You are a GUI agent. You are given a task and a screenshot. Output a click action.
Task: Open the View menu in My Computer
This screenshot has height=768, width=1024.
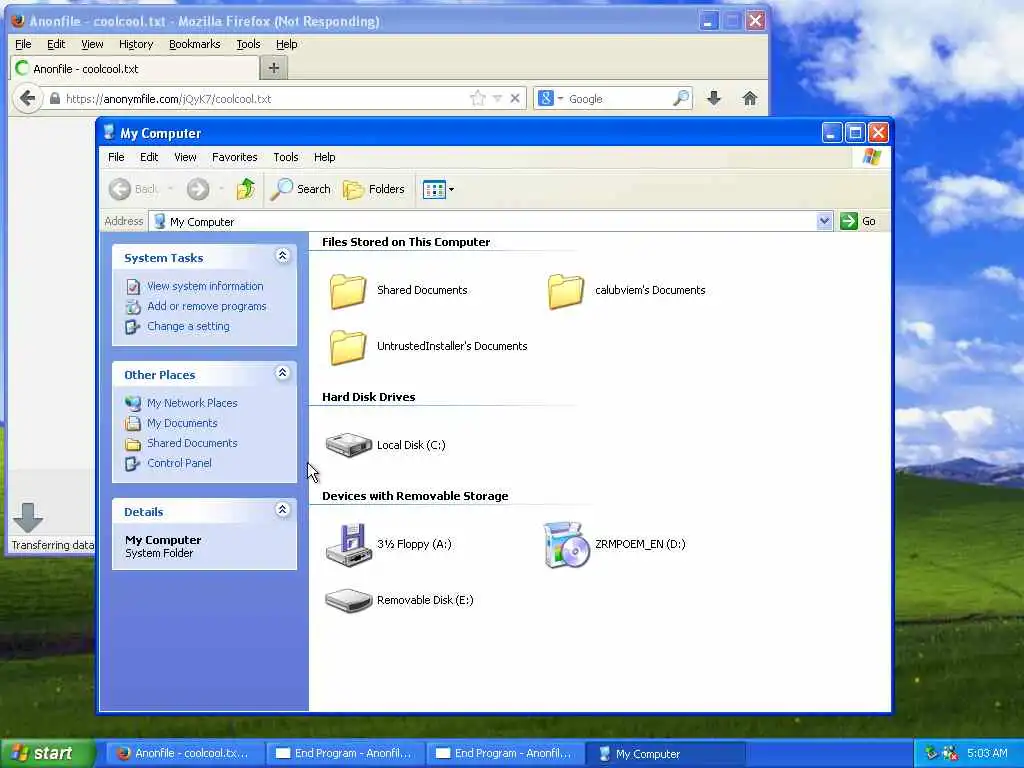tap(185, 157)
